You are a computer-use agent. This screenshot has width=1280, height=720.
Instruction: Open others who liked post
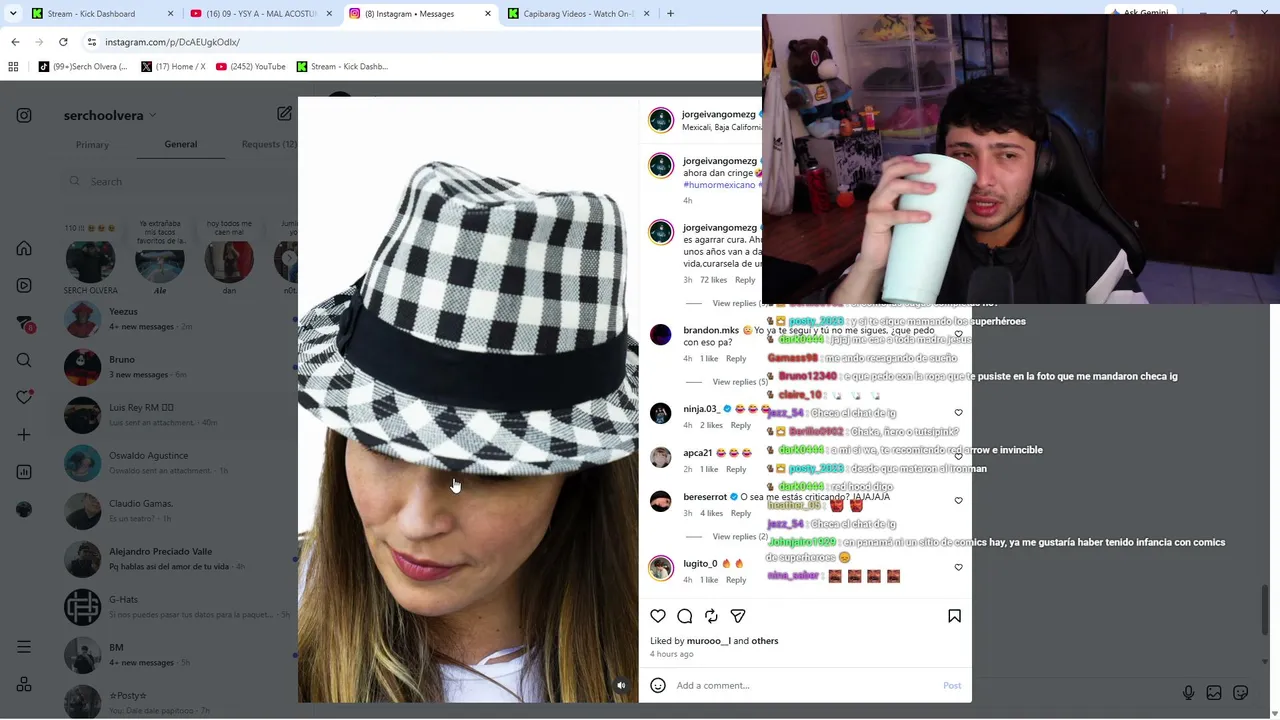pos(765,641)
